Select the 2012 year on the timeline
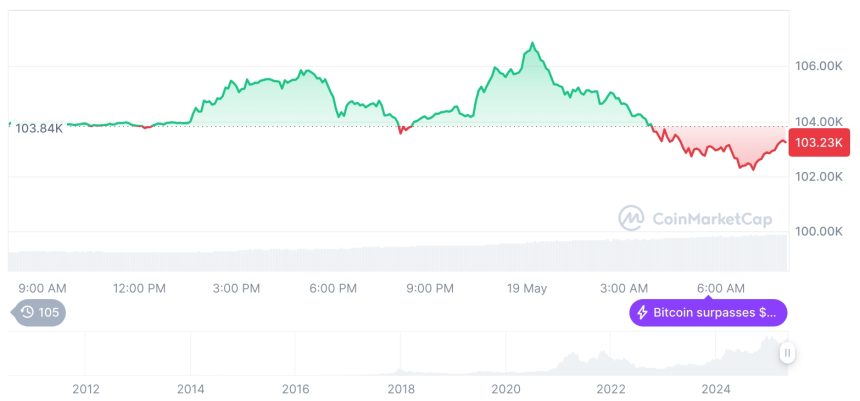860x401 pixels. pos(86,388)
